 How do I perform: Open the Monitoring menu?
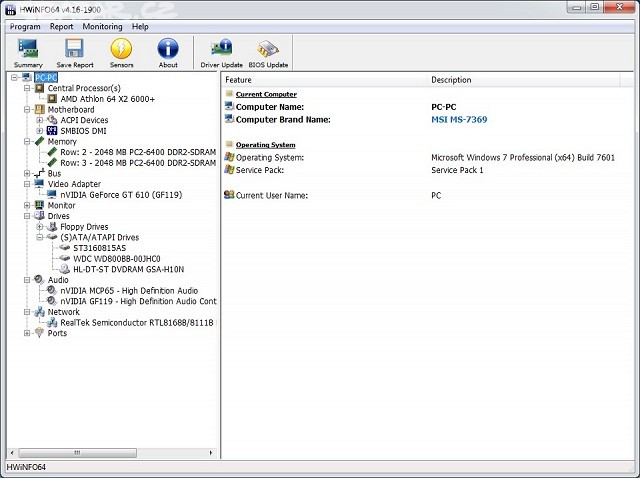point(102,27)
